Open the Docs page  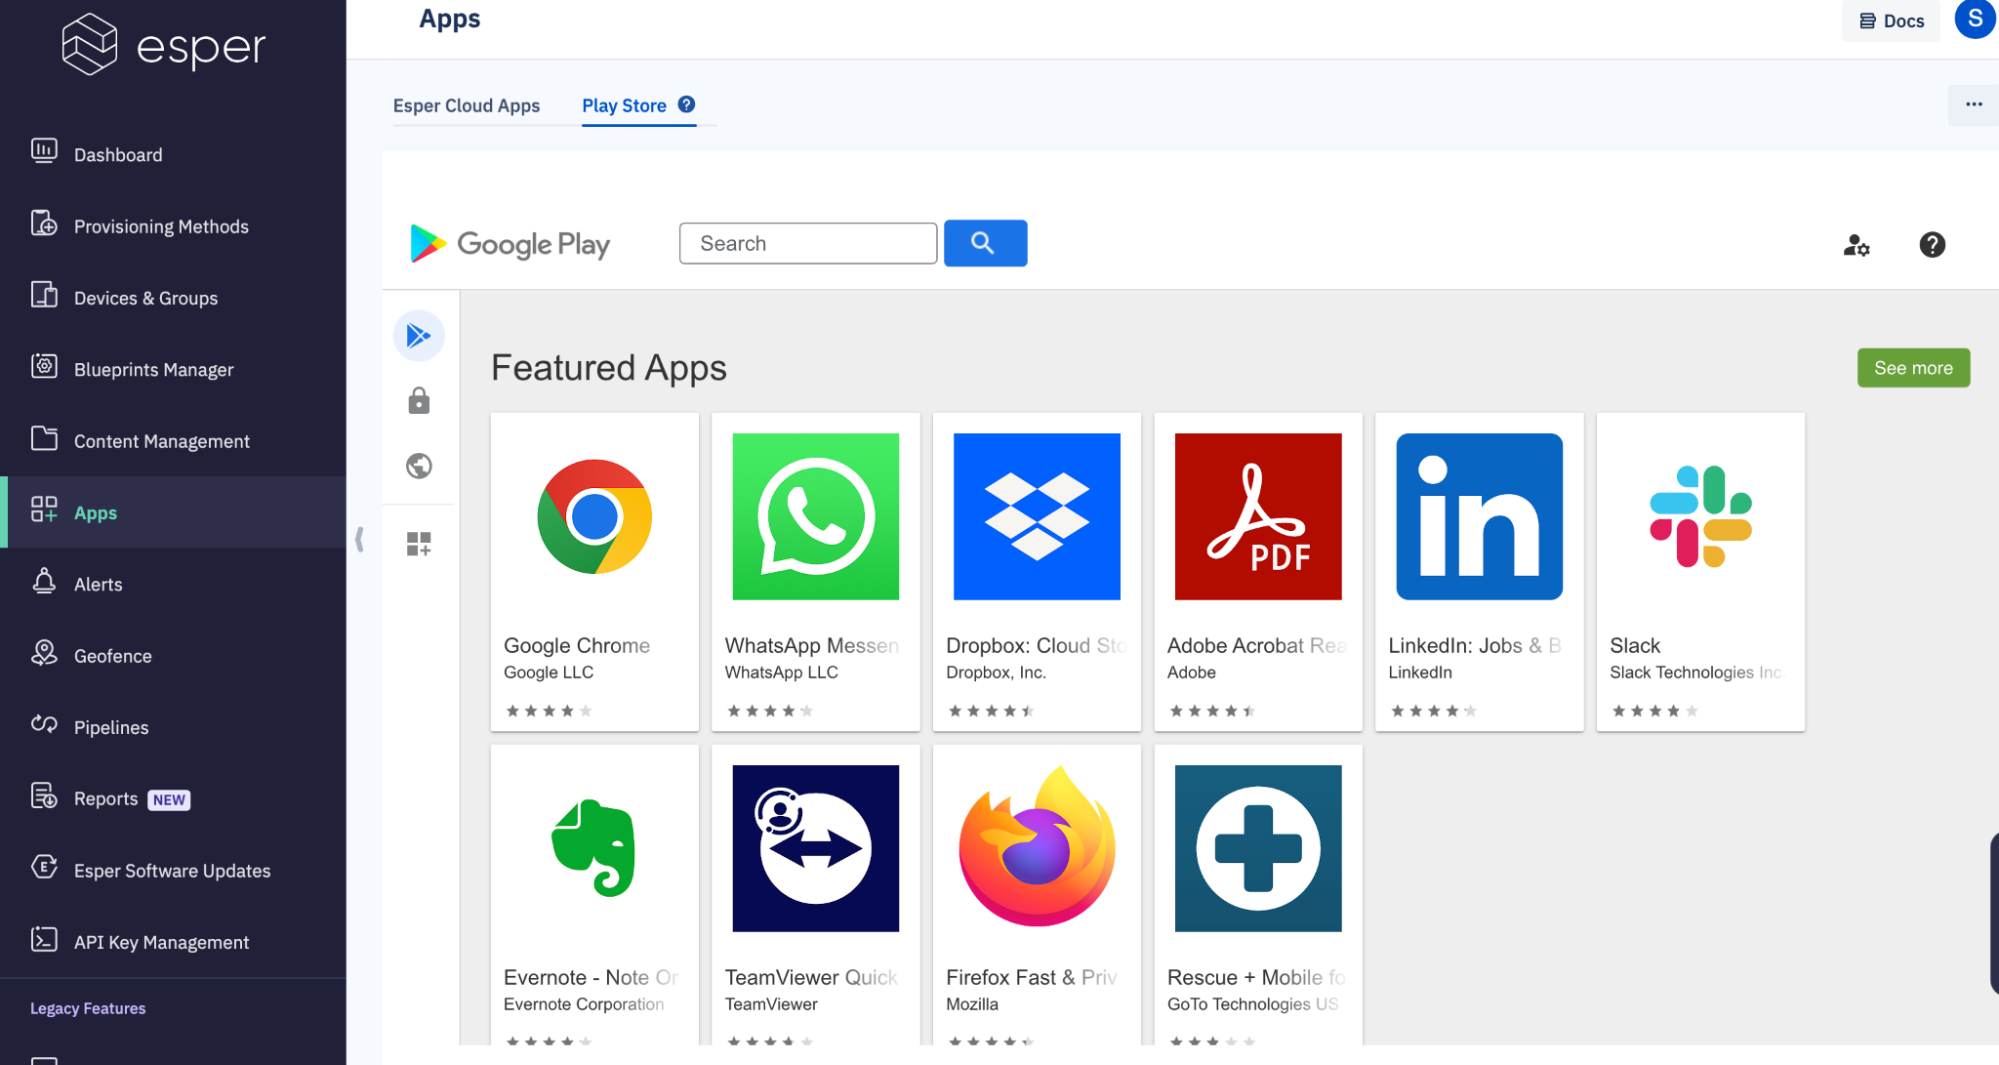coord(1889,20)
